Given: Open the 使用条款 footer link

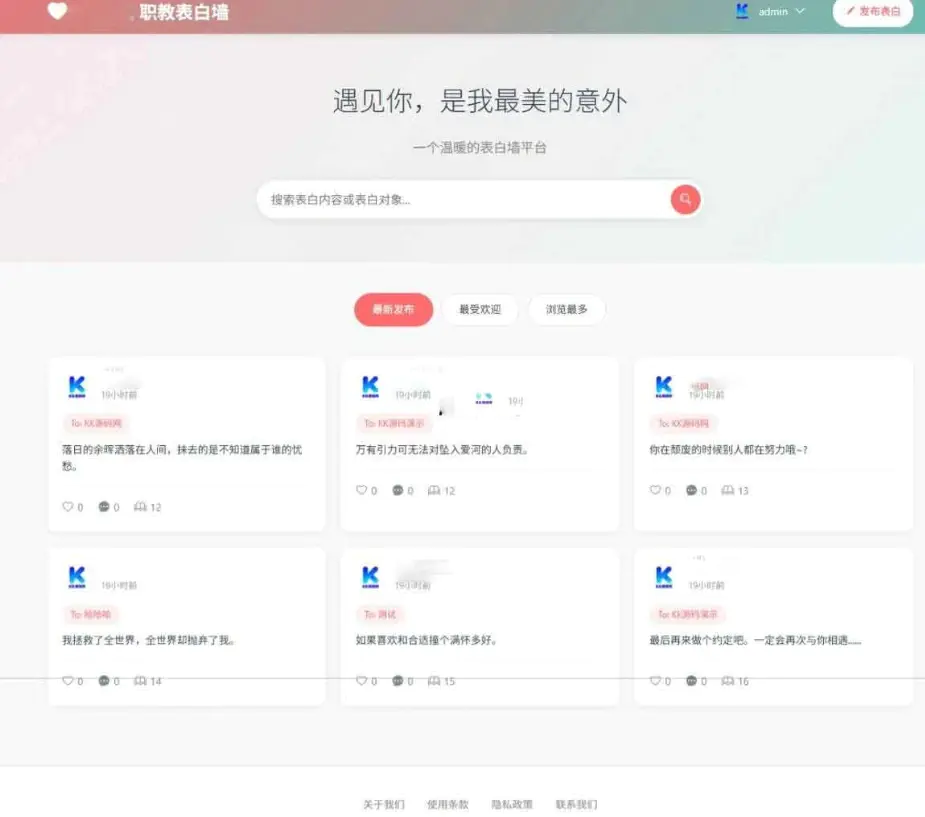Looking at the screenshot, I should pos(448,804).
